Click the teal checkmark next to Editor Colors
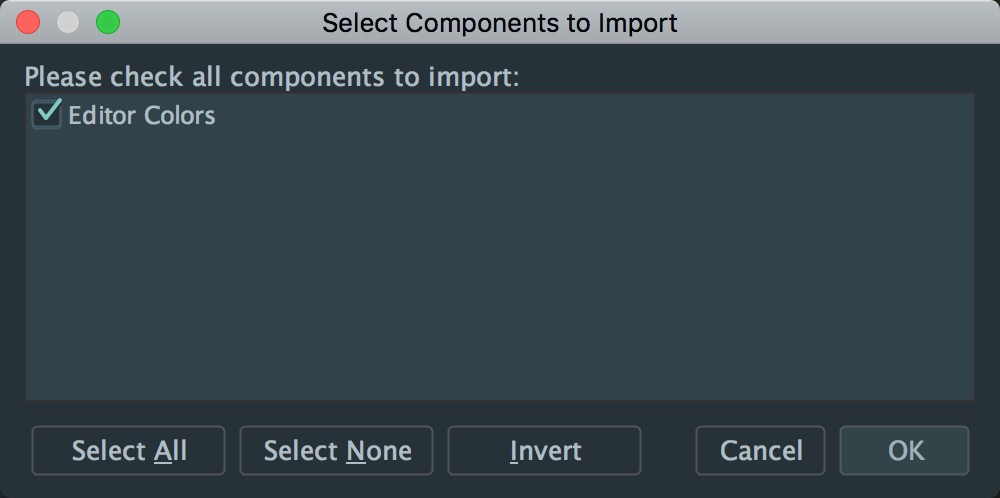 point(48,112)
